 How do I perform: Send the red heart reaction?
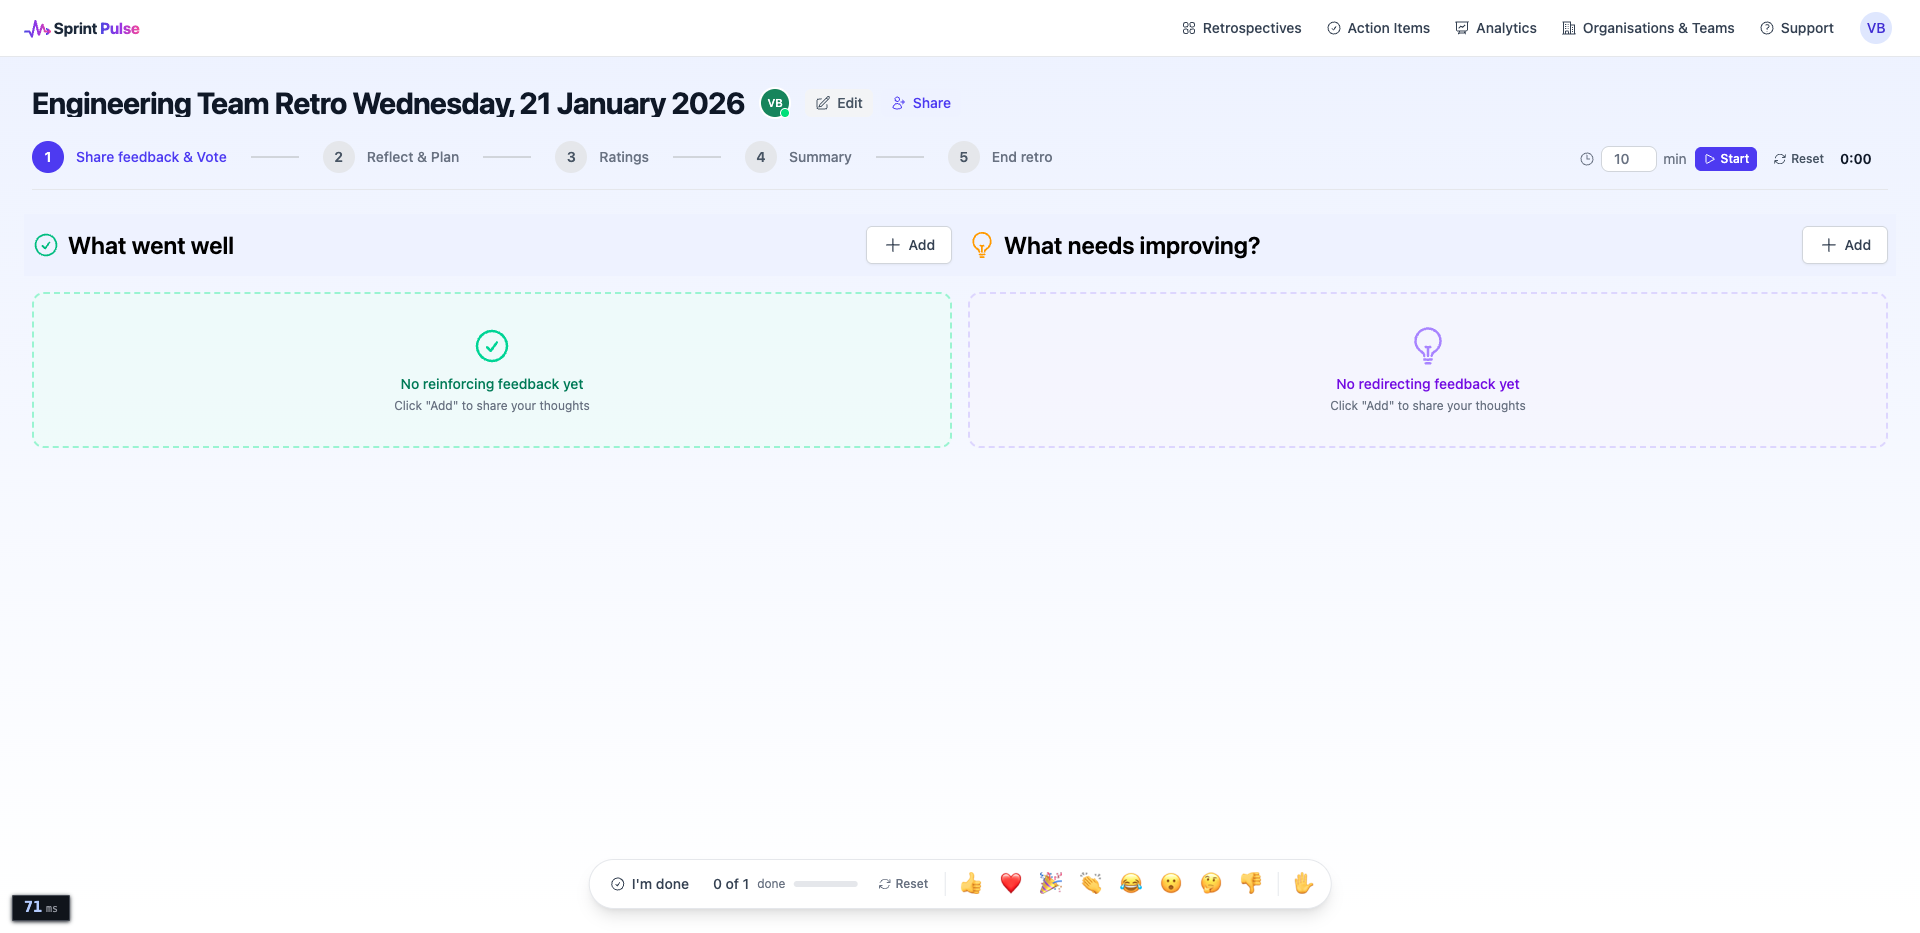pyautogui.click(x=1010, y=883)
